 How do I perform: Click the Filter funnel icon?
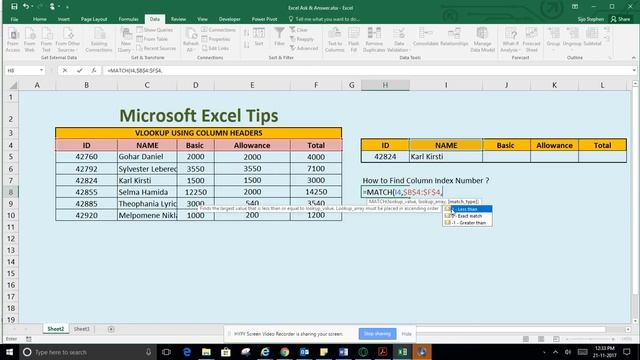(x=279, y=37)
